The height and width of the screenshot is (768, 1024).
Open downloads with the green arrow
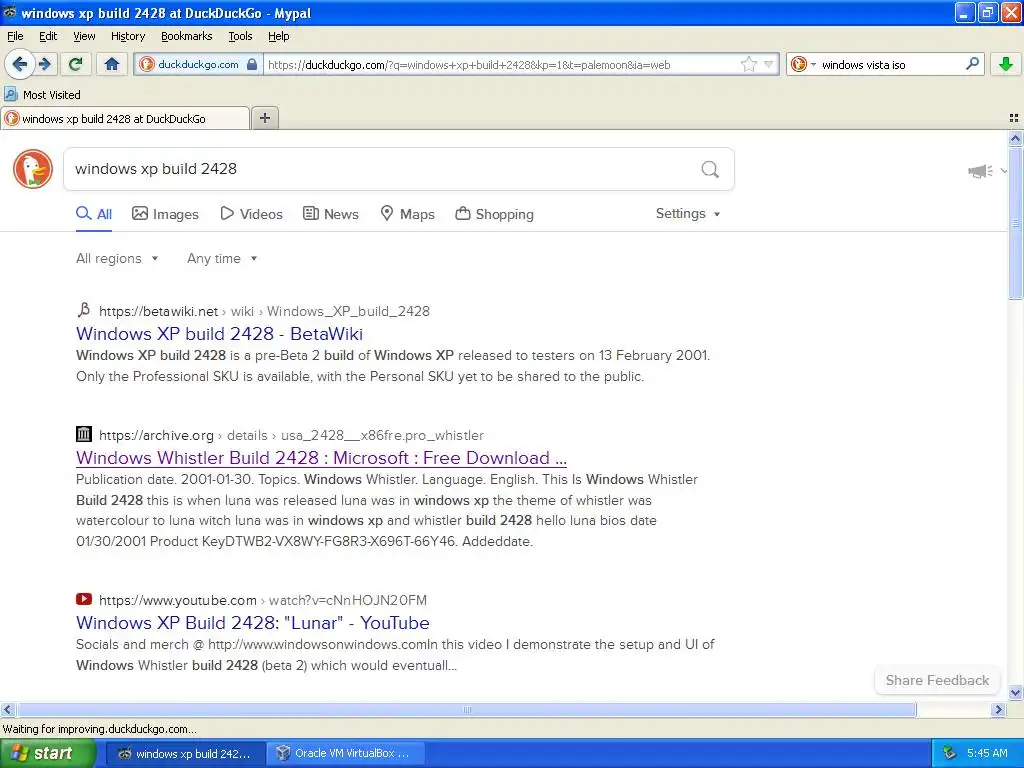pyautogui.click(x=1006, y=64)
